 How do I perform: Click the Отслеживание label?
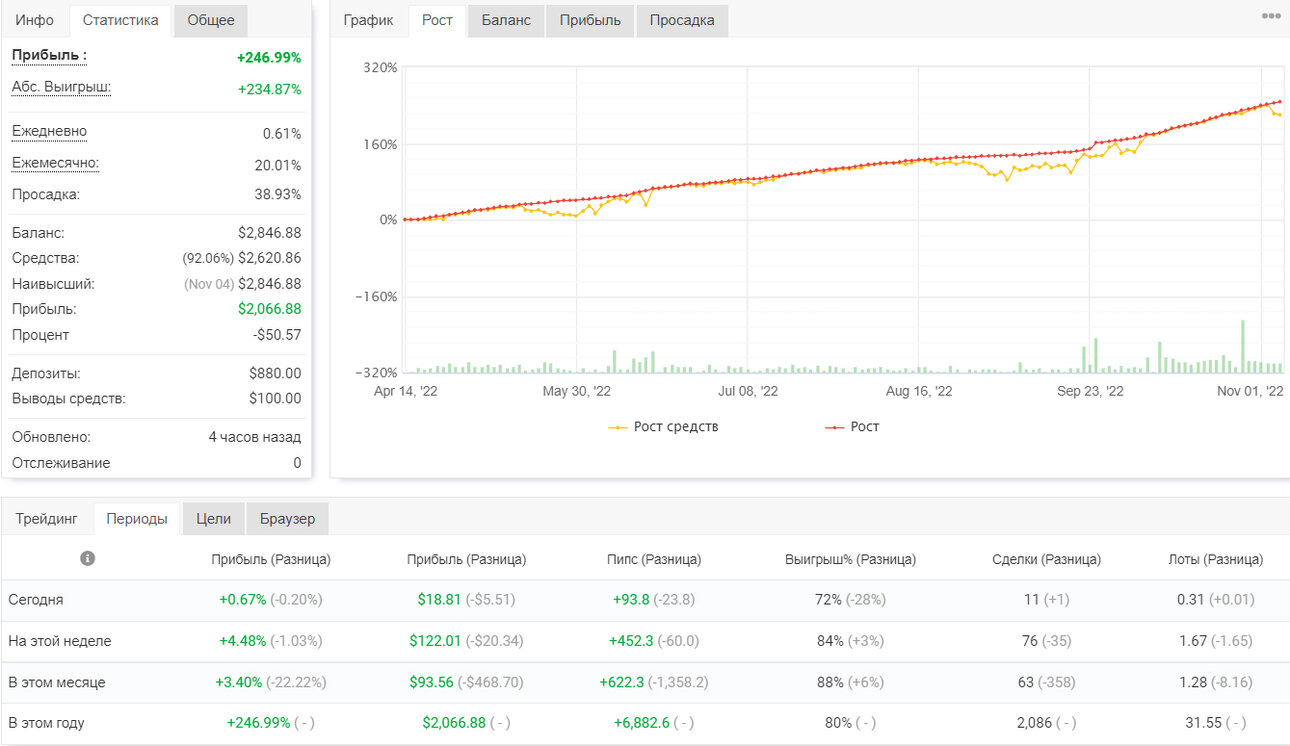(61, 463)
